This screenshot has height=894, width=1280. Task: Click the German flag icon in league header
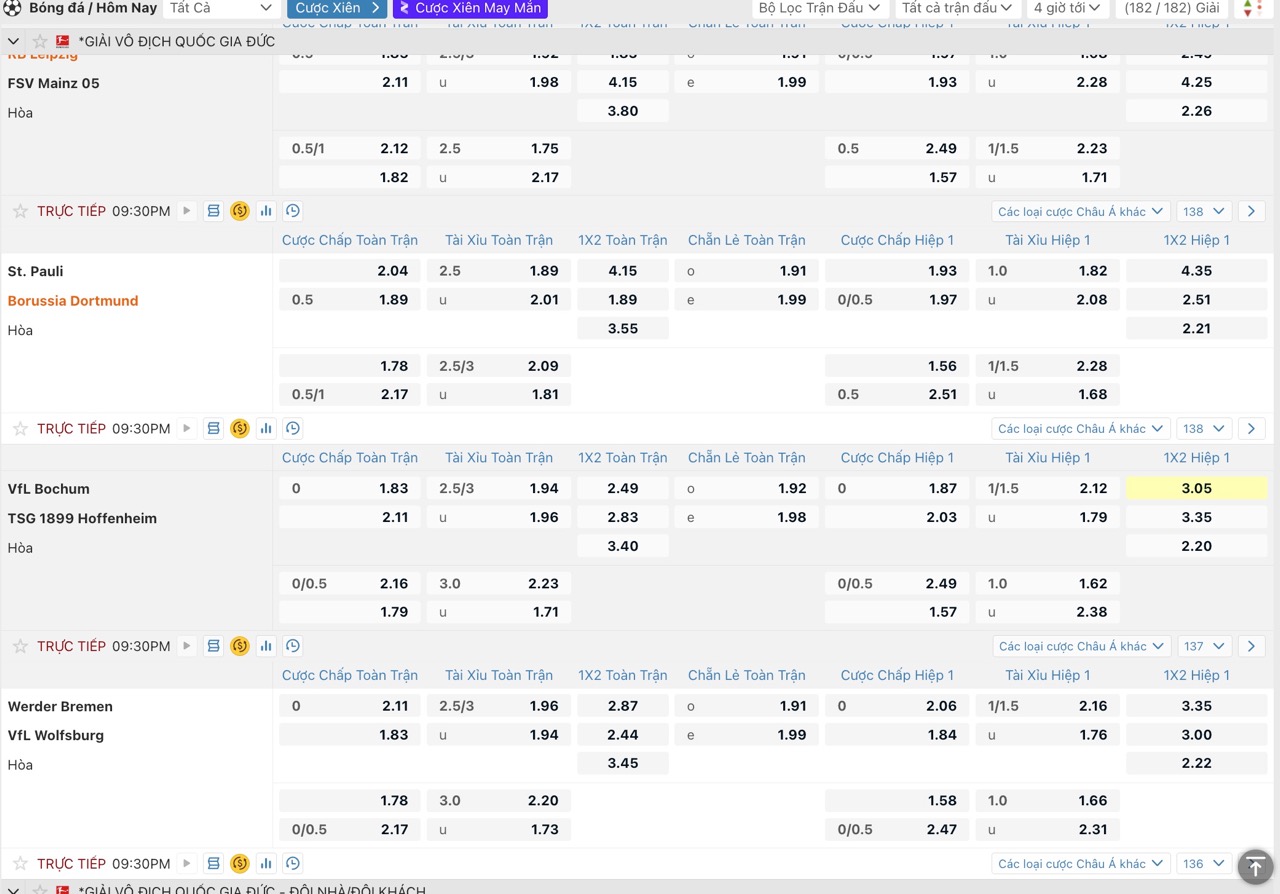click(62, 42)
